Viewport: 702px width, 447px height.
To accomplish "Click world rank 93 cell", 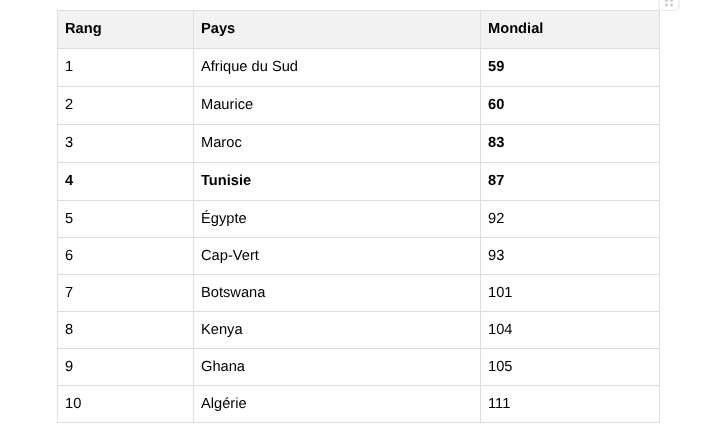I will coord(496,256).
